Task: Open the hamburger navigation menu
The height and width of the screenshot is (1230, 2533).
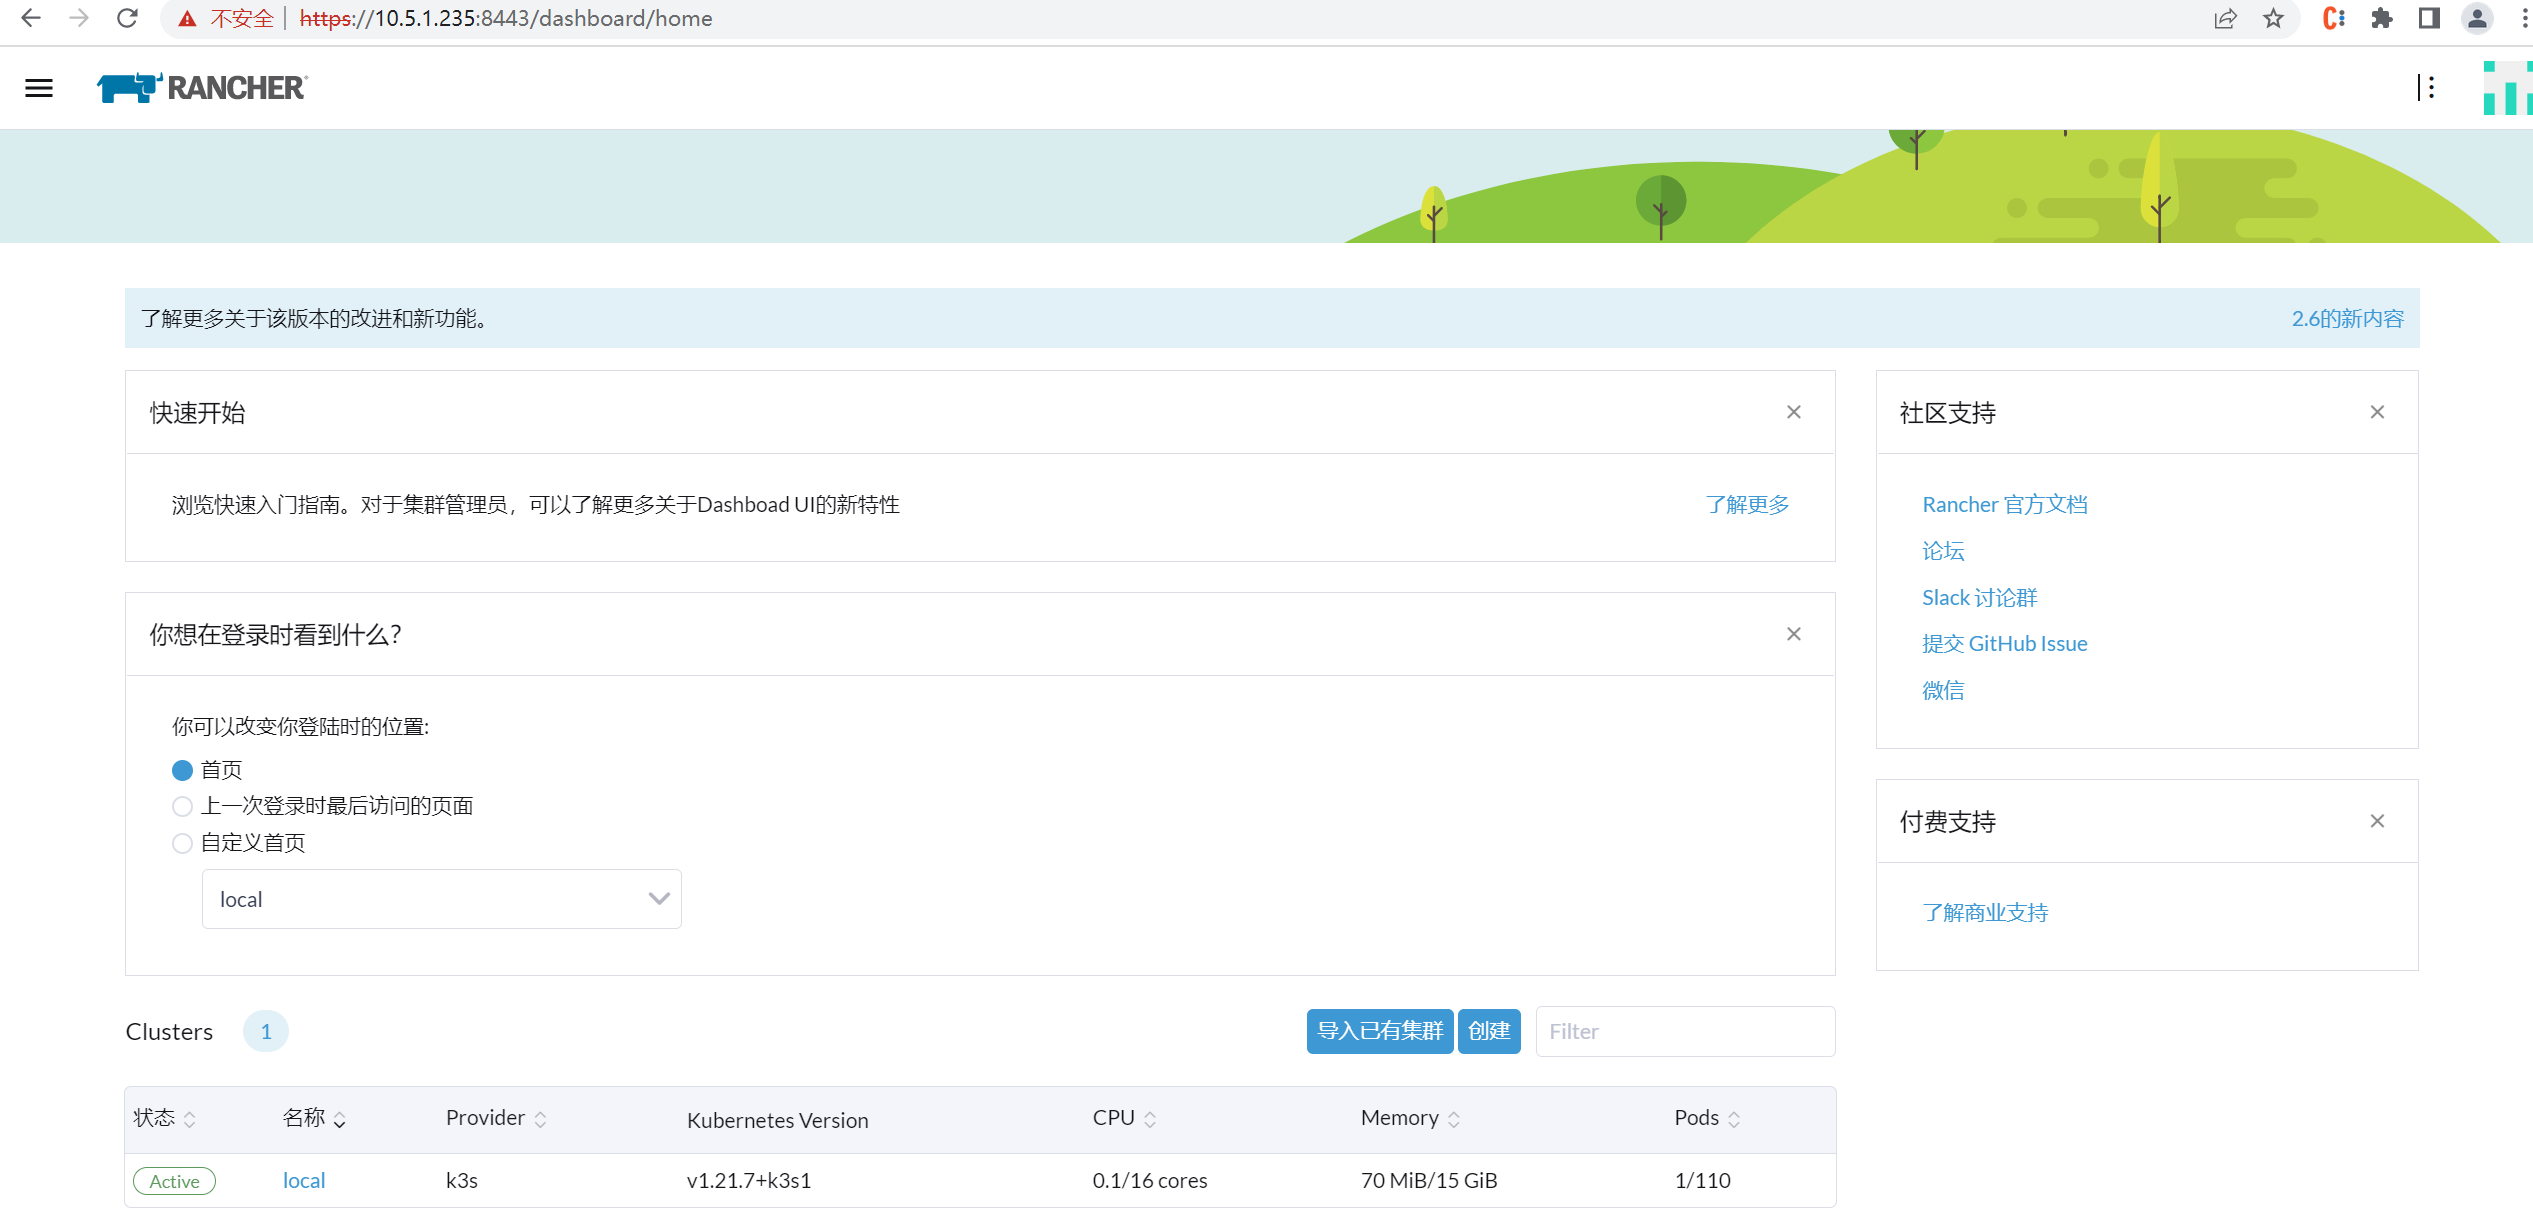Action: 39,88
